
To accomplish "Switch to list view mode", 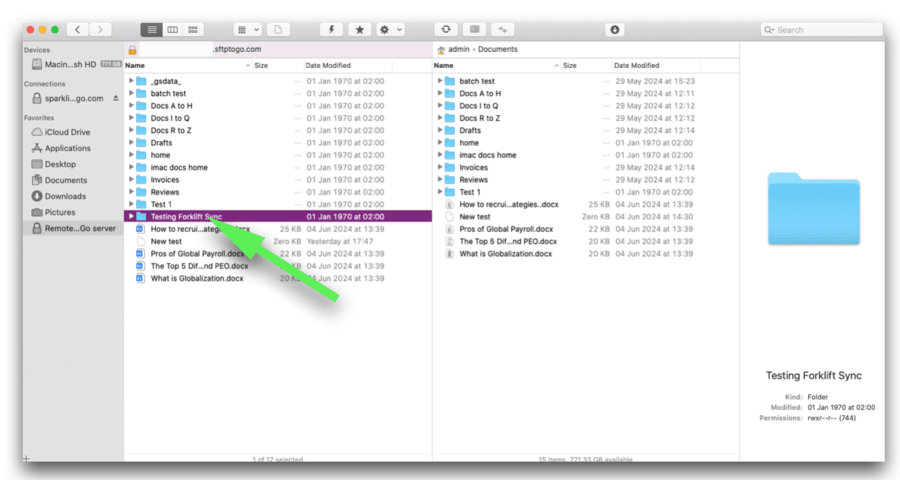I will [152, 29].
